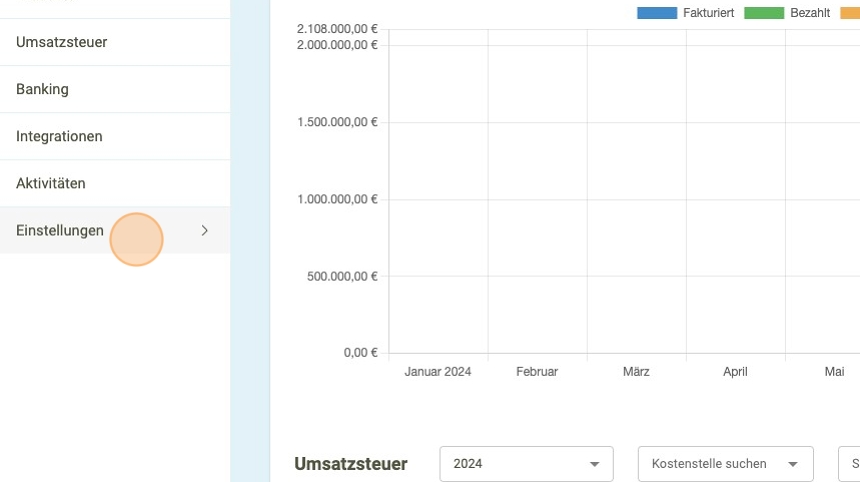Image resolution: width=860 pixels, height=482 pixels.
Task: Click the Januar 2024 axis label
Action: pos(438,372)
